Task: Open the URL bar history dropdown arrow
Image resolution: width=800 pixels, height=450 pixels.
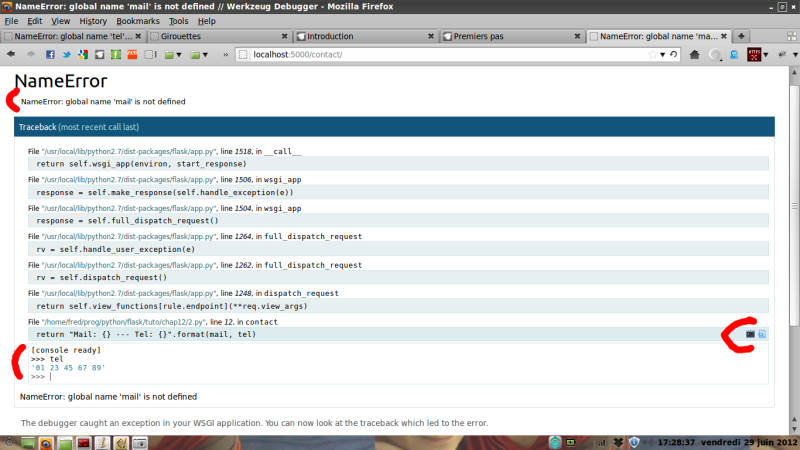Action: [662, 54]
